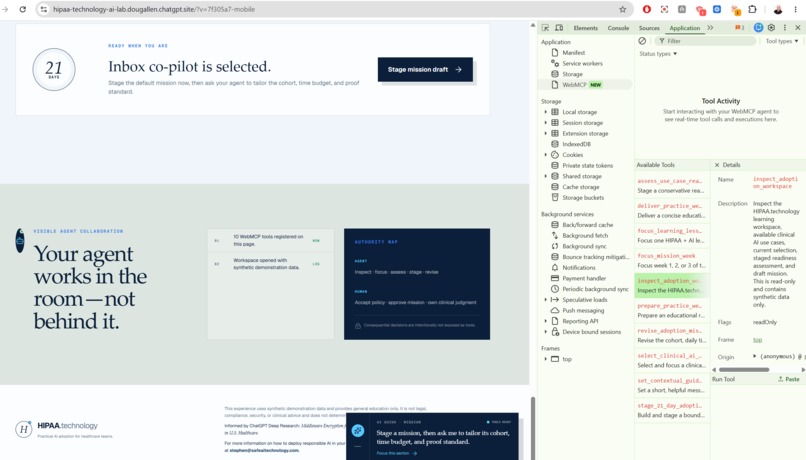The image size is (806, 460).
Task: Switch to the Sources tab
Action: [649, 28]
